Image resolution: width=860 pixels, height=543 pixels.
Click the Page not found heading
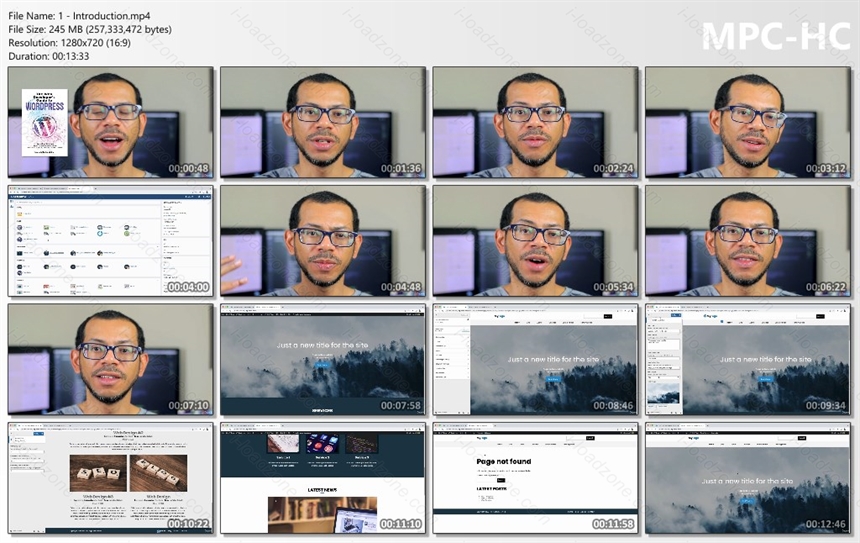point(503,462)
